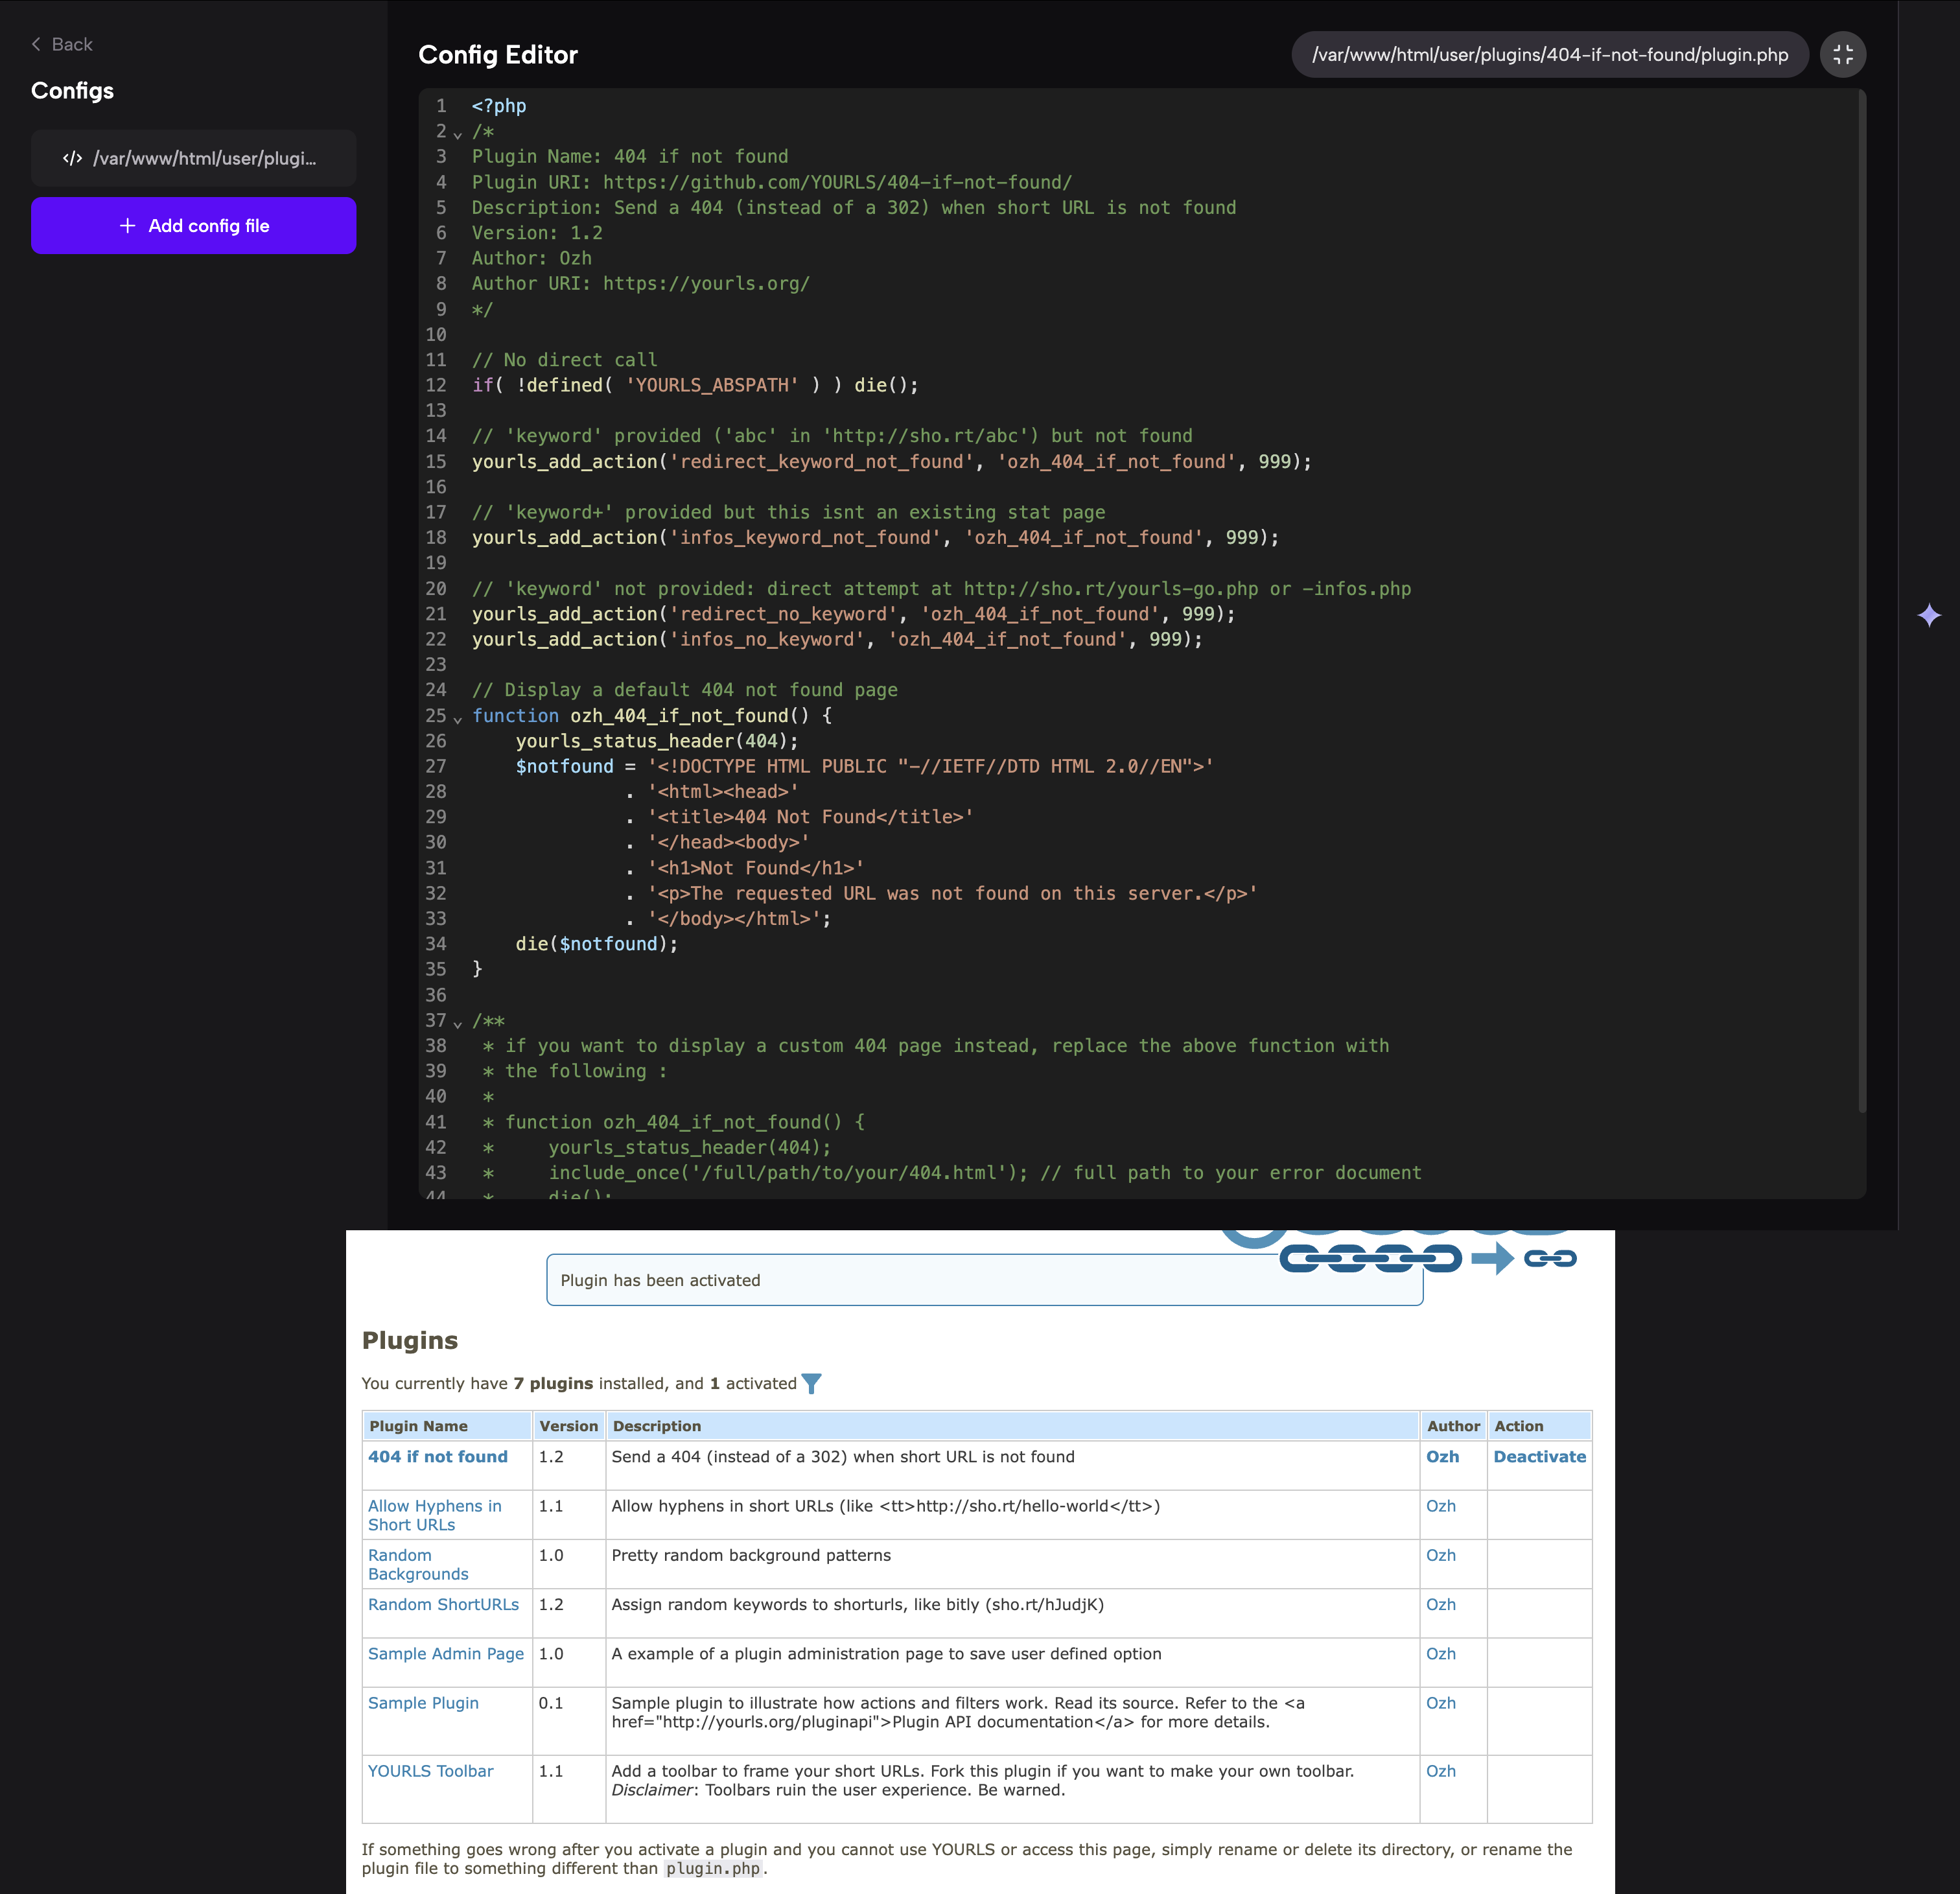Fold the function at line 25
The height and width of the screenshot is (1894, 1960).
(458, 718)
